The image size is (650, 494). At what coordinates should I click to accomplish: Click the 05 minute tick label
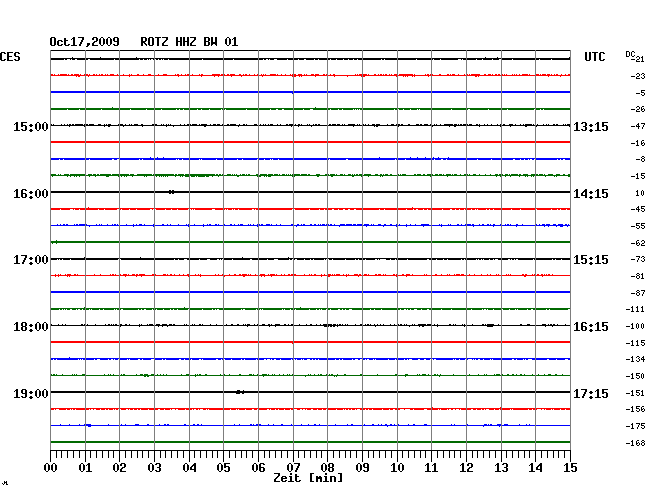pos(223,468)
